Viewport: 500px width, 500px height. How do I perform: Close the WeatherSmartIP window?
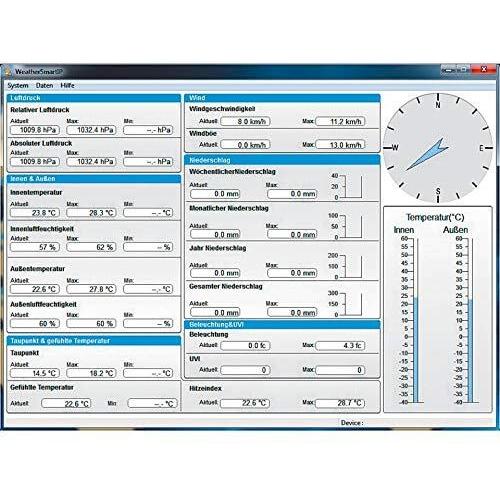(484, 69)
